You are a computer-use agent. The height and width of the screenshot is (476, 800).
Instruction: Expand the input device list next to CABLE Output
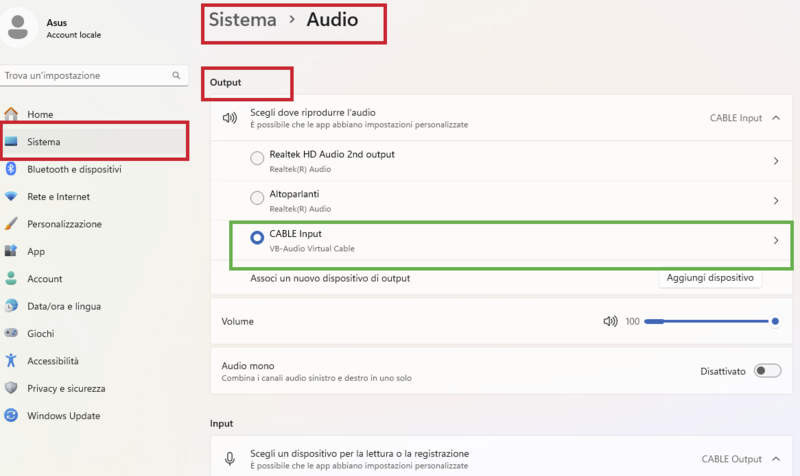pos(776,459)
